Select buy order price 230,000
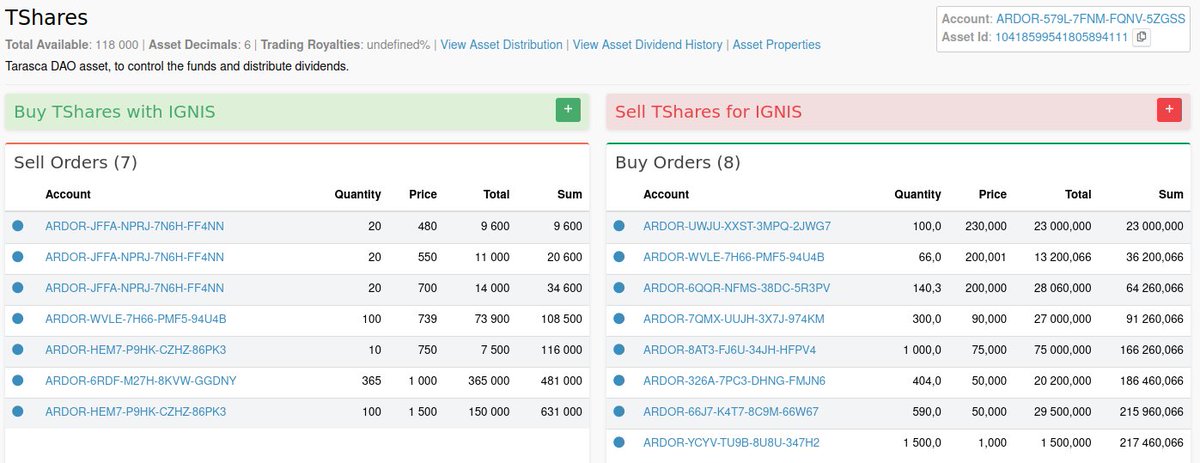The width and height of the screenshot is (1200, 463). 986,226
